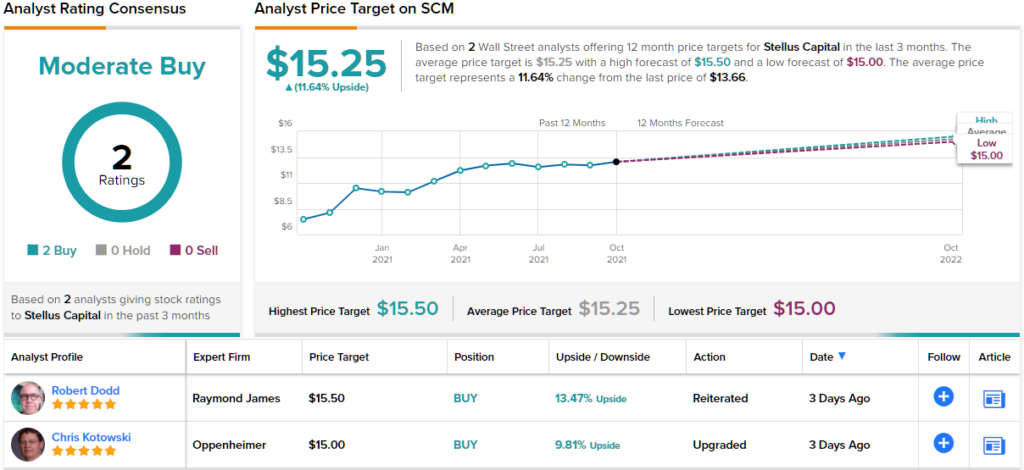Screen dimensions: 1024x470
Task: Open Robert Dodd's article icon
Action: point(994,398)
